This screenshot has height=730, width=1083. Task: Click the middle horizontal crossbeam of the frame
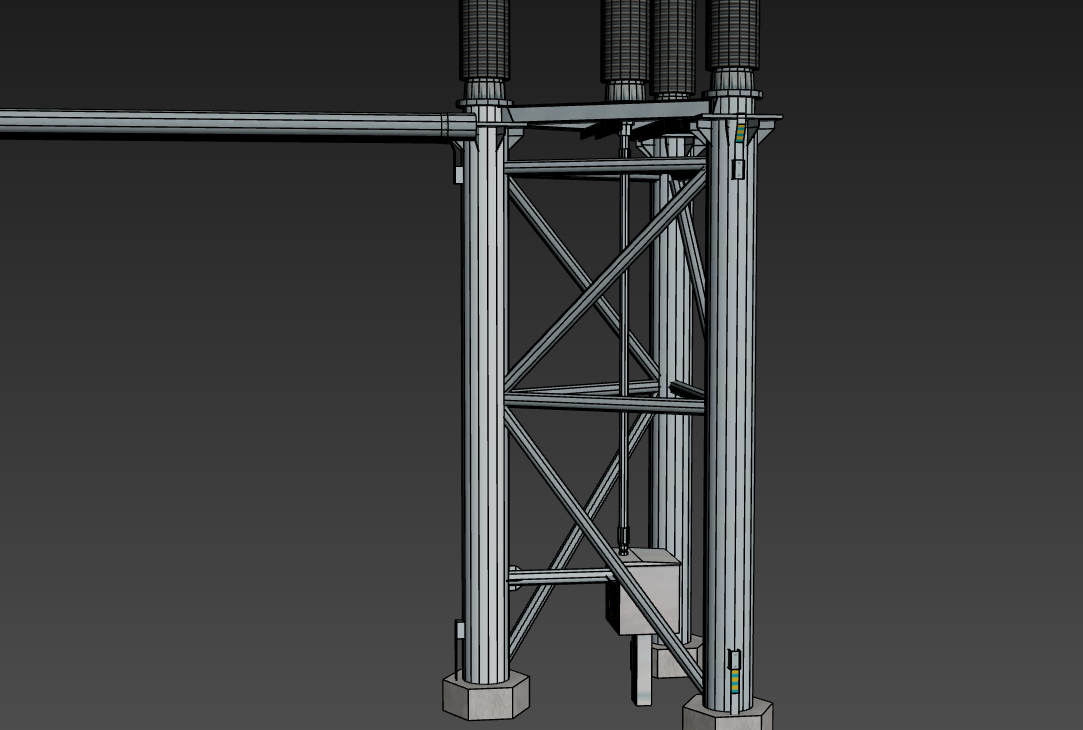pos(600,402)
